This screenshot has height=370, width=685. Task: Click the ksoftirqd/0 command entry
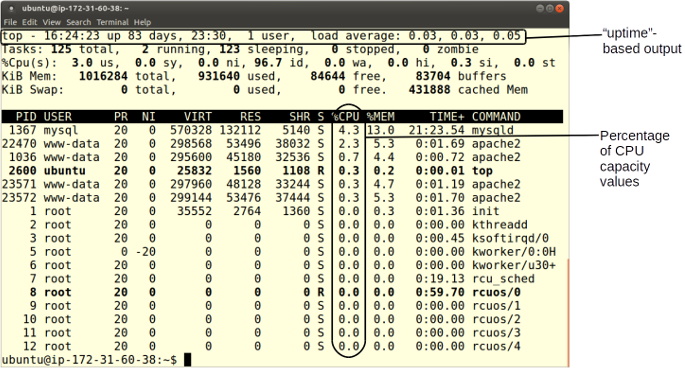point(510,239)
